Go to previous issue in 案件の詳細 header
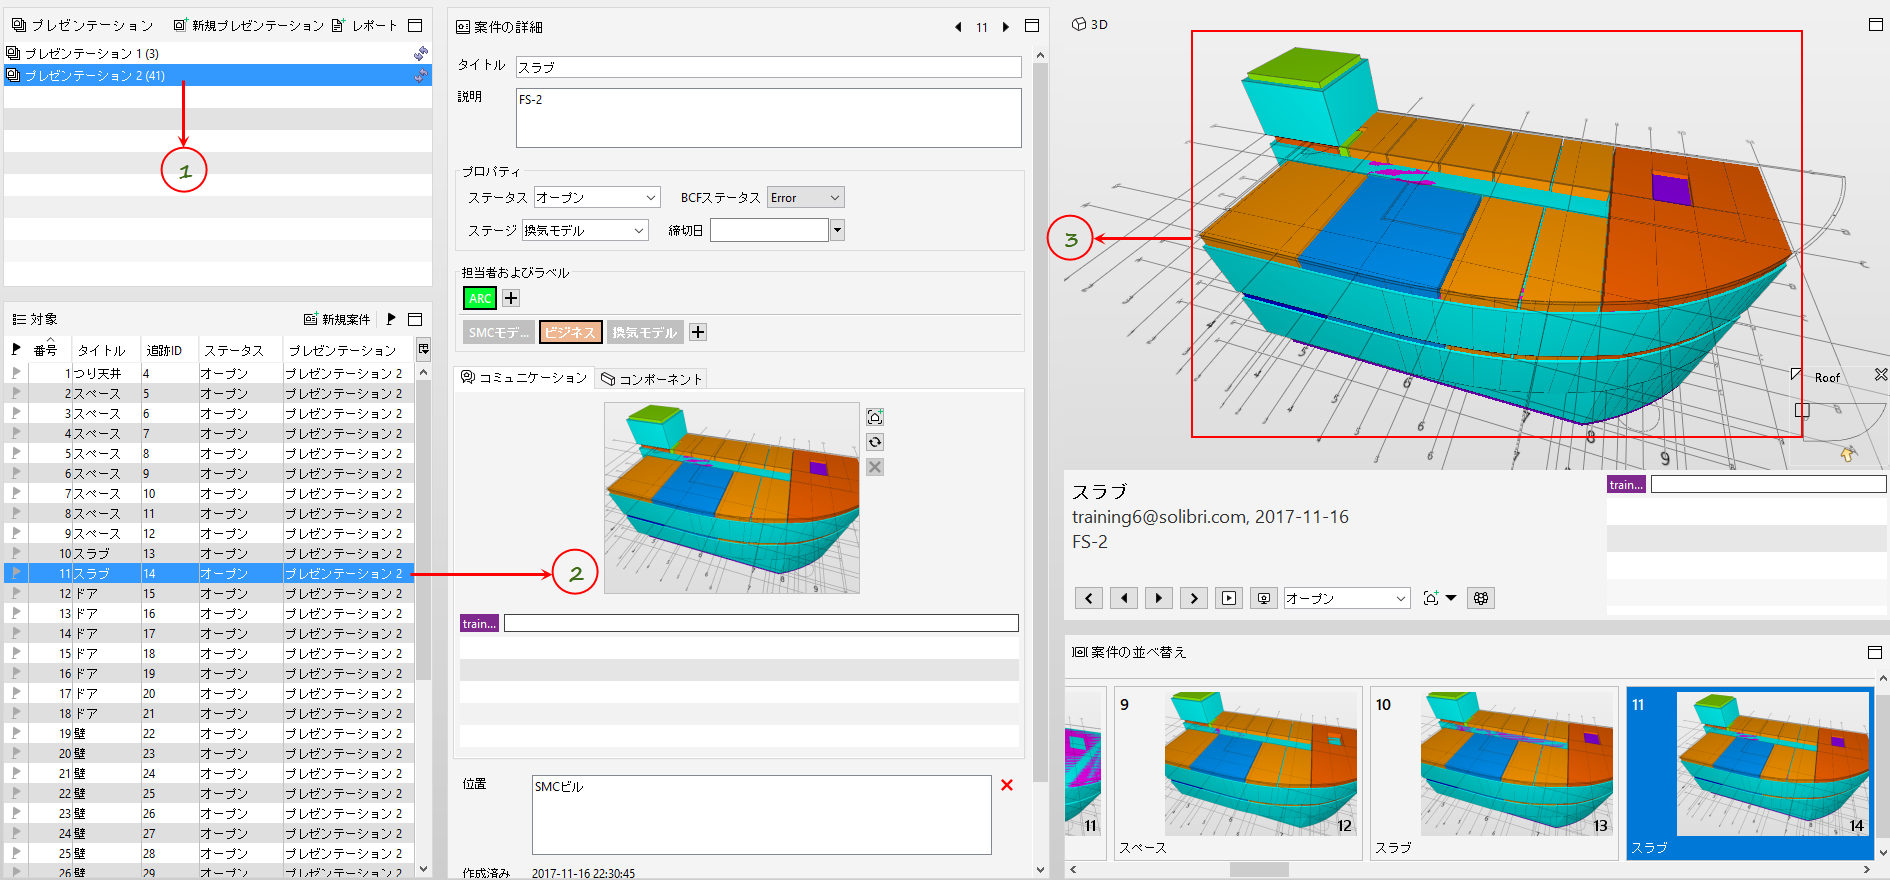The image size is (1890, 880). [x=959, y=27]
